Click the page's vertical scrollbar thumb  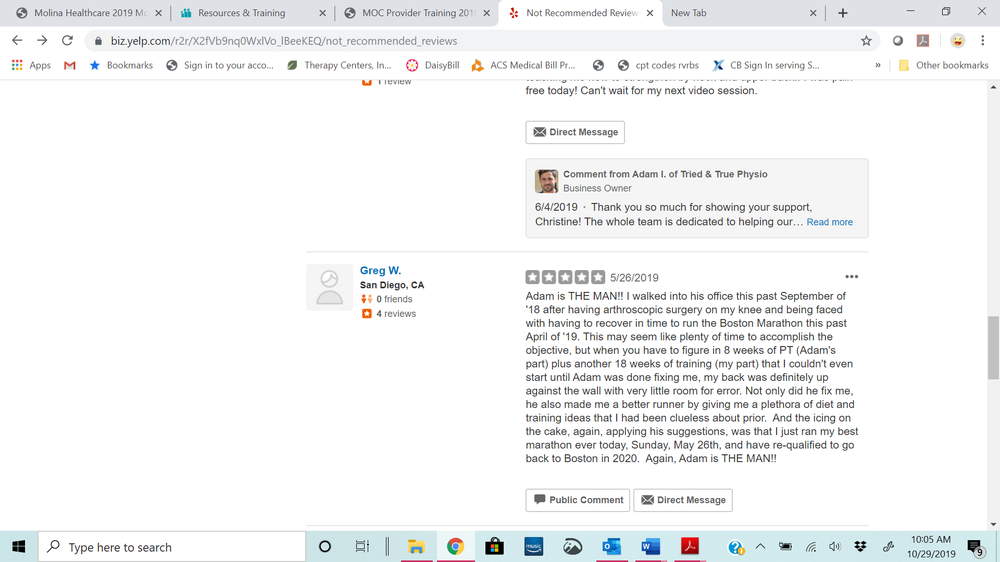(994, 348)
